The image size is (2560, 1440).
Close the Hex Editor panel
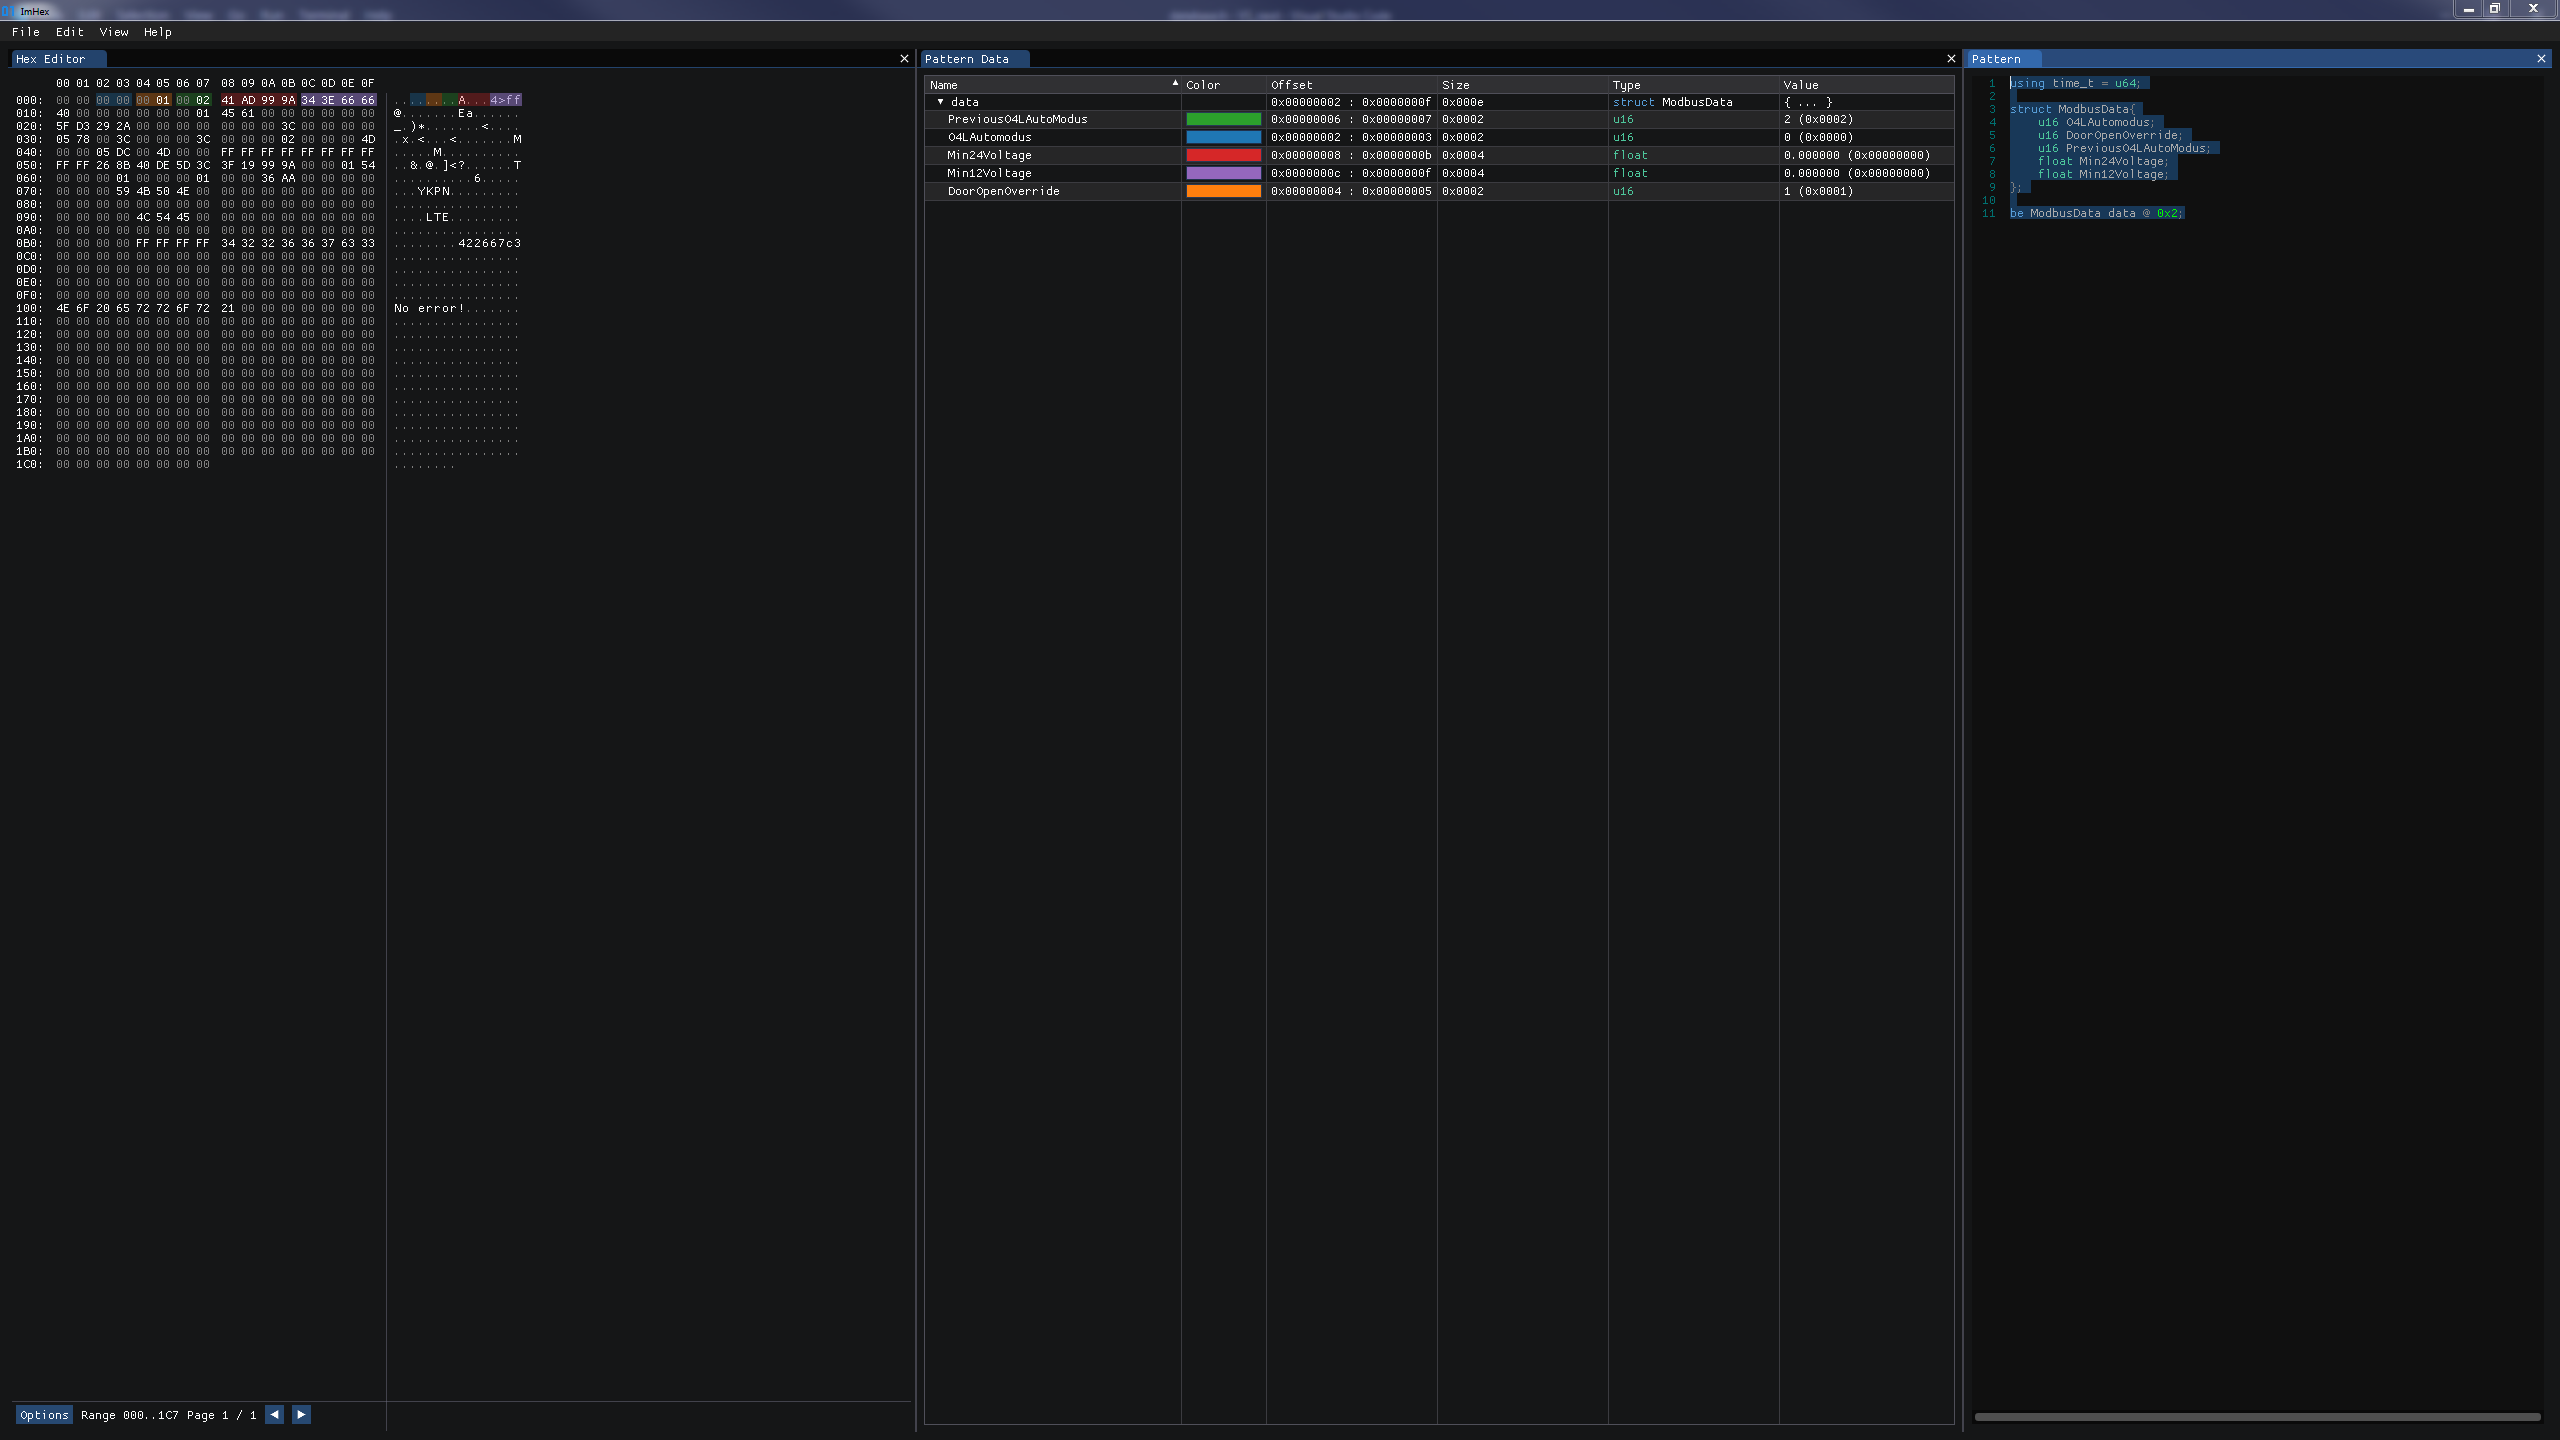tap(905, 59)
